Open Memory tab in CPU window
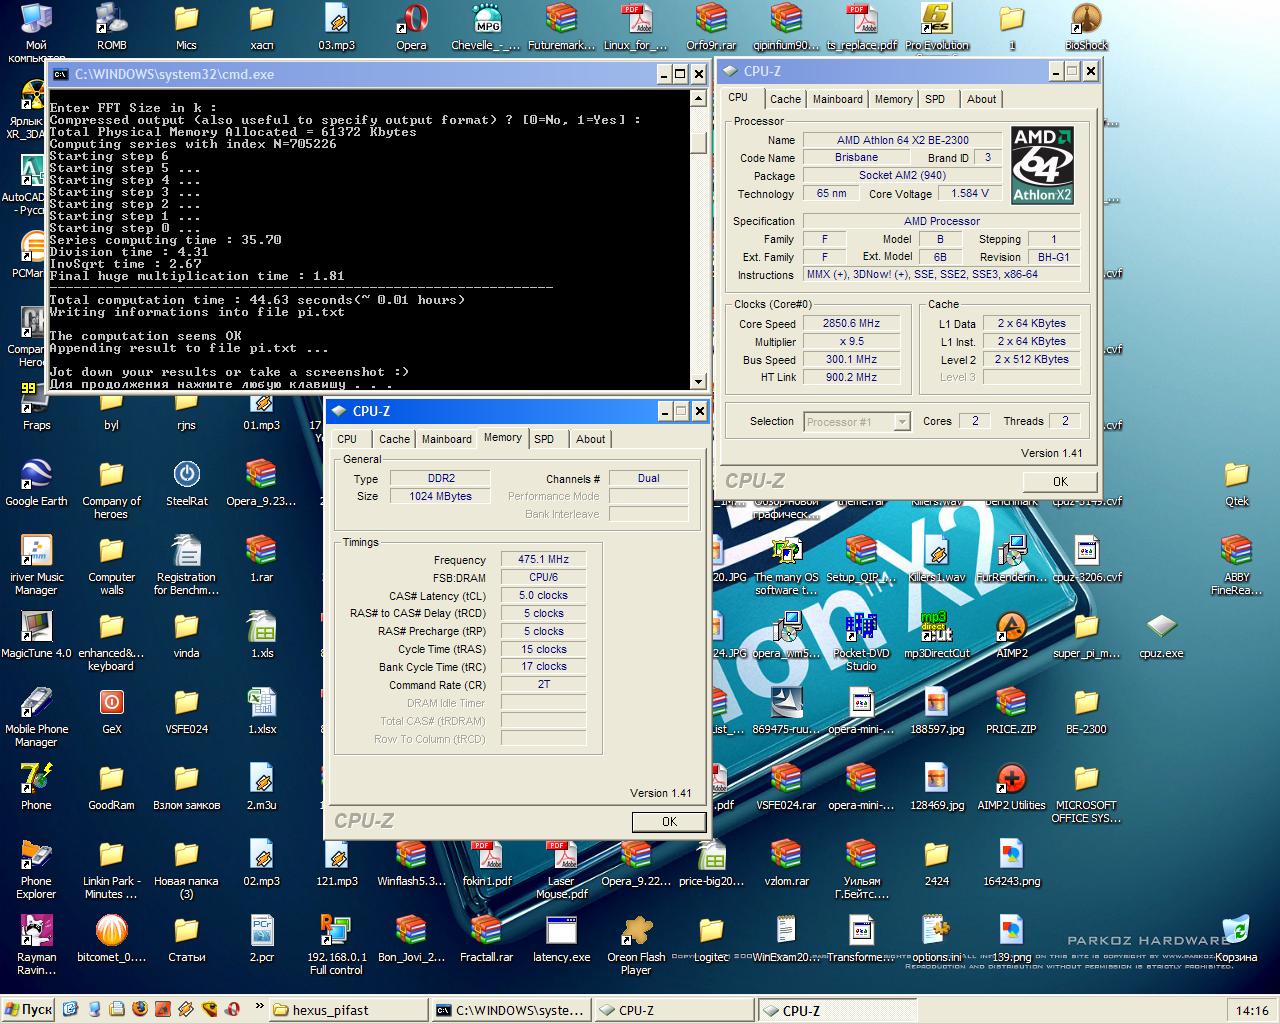Image resolution: width=1280 pixels, height=1024 pixels. click(893, 99)
